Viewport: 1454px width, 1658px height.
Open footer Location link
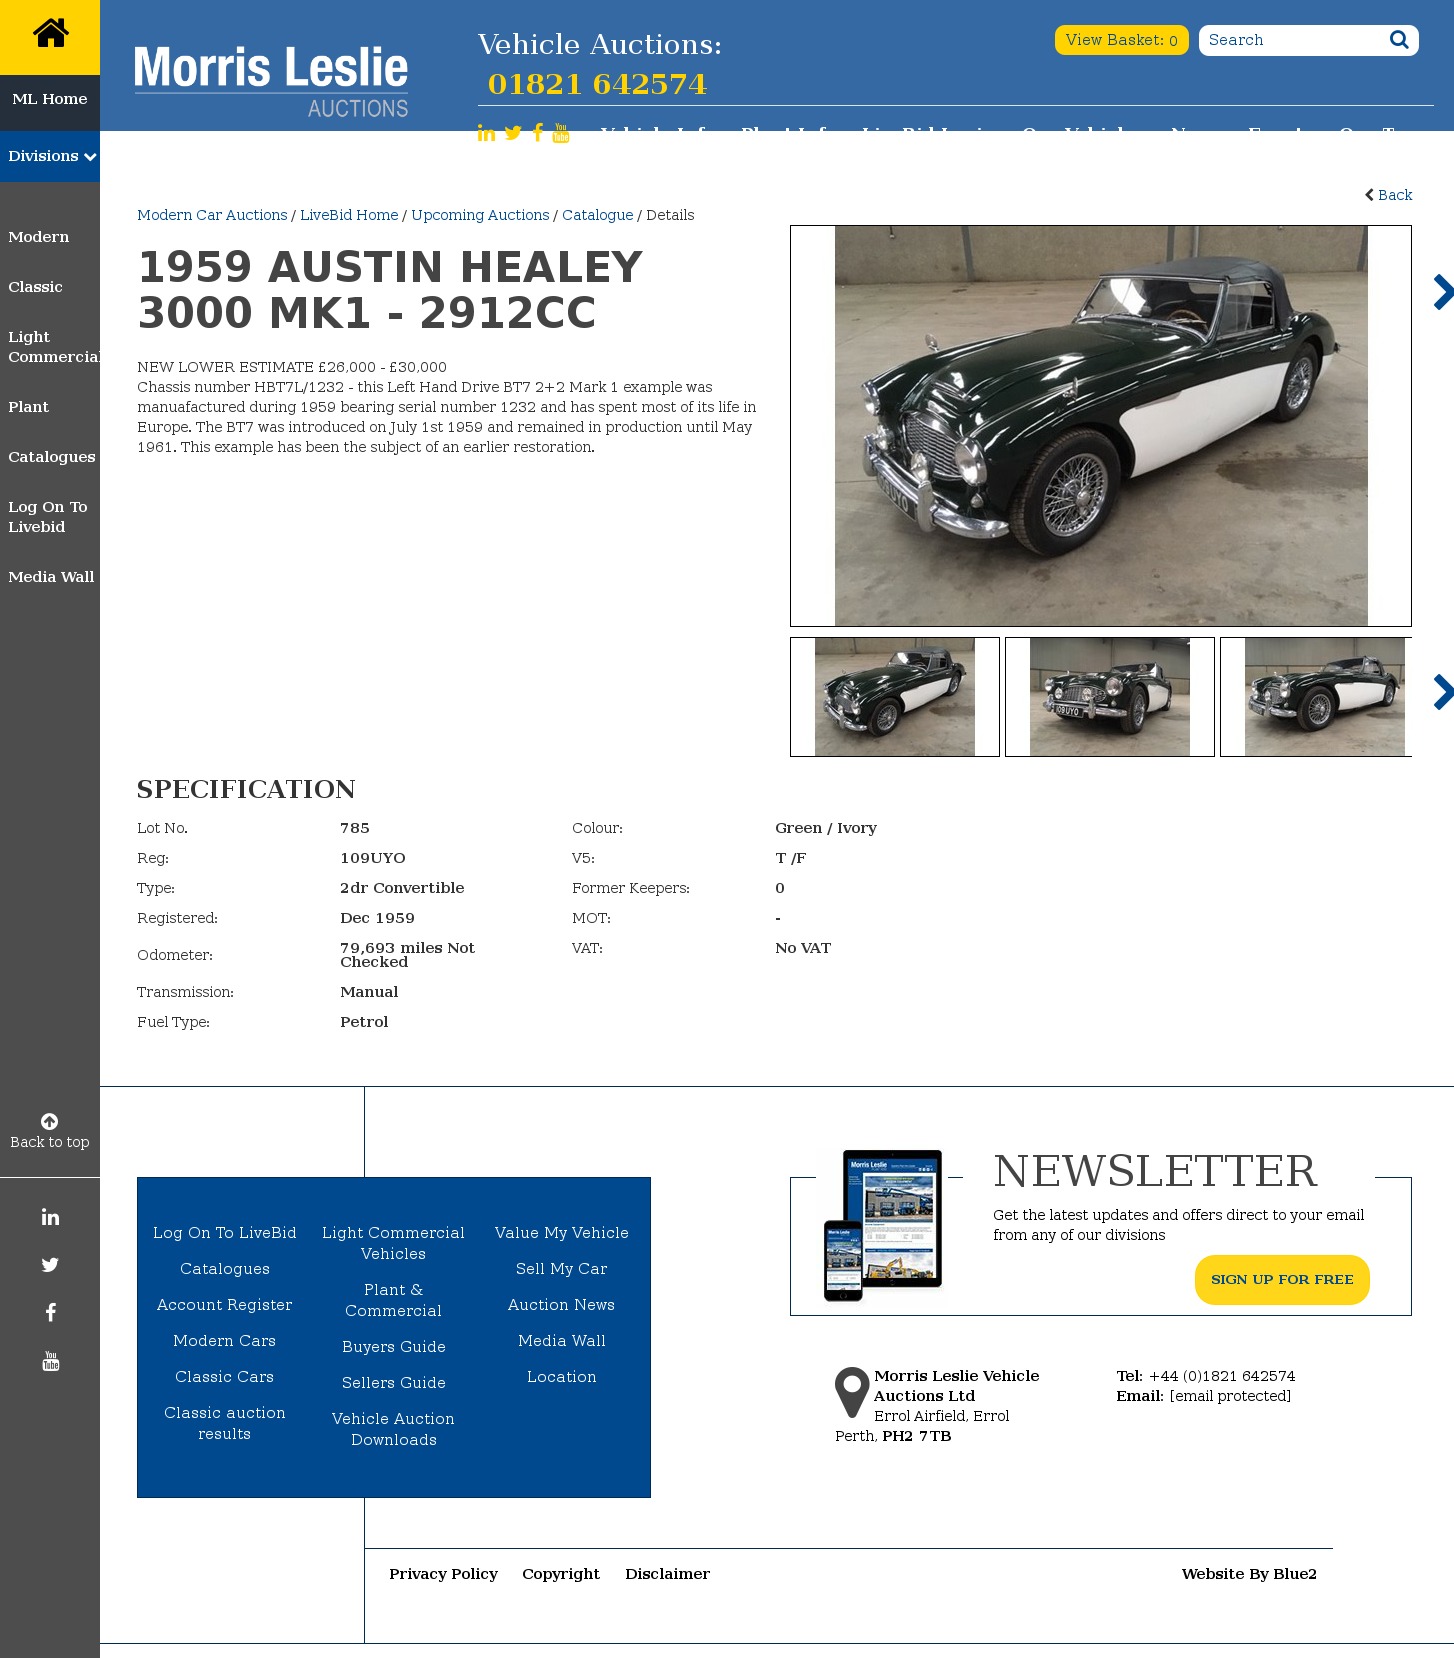[x=562, y=1377]
